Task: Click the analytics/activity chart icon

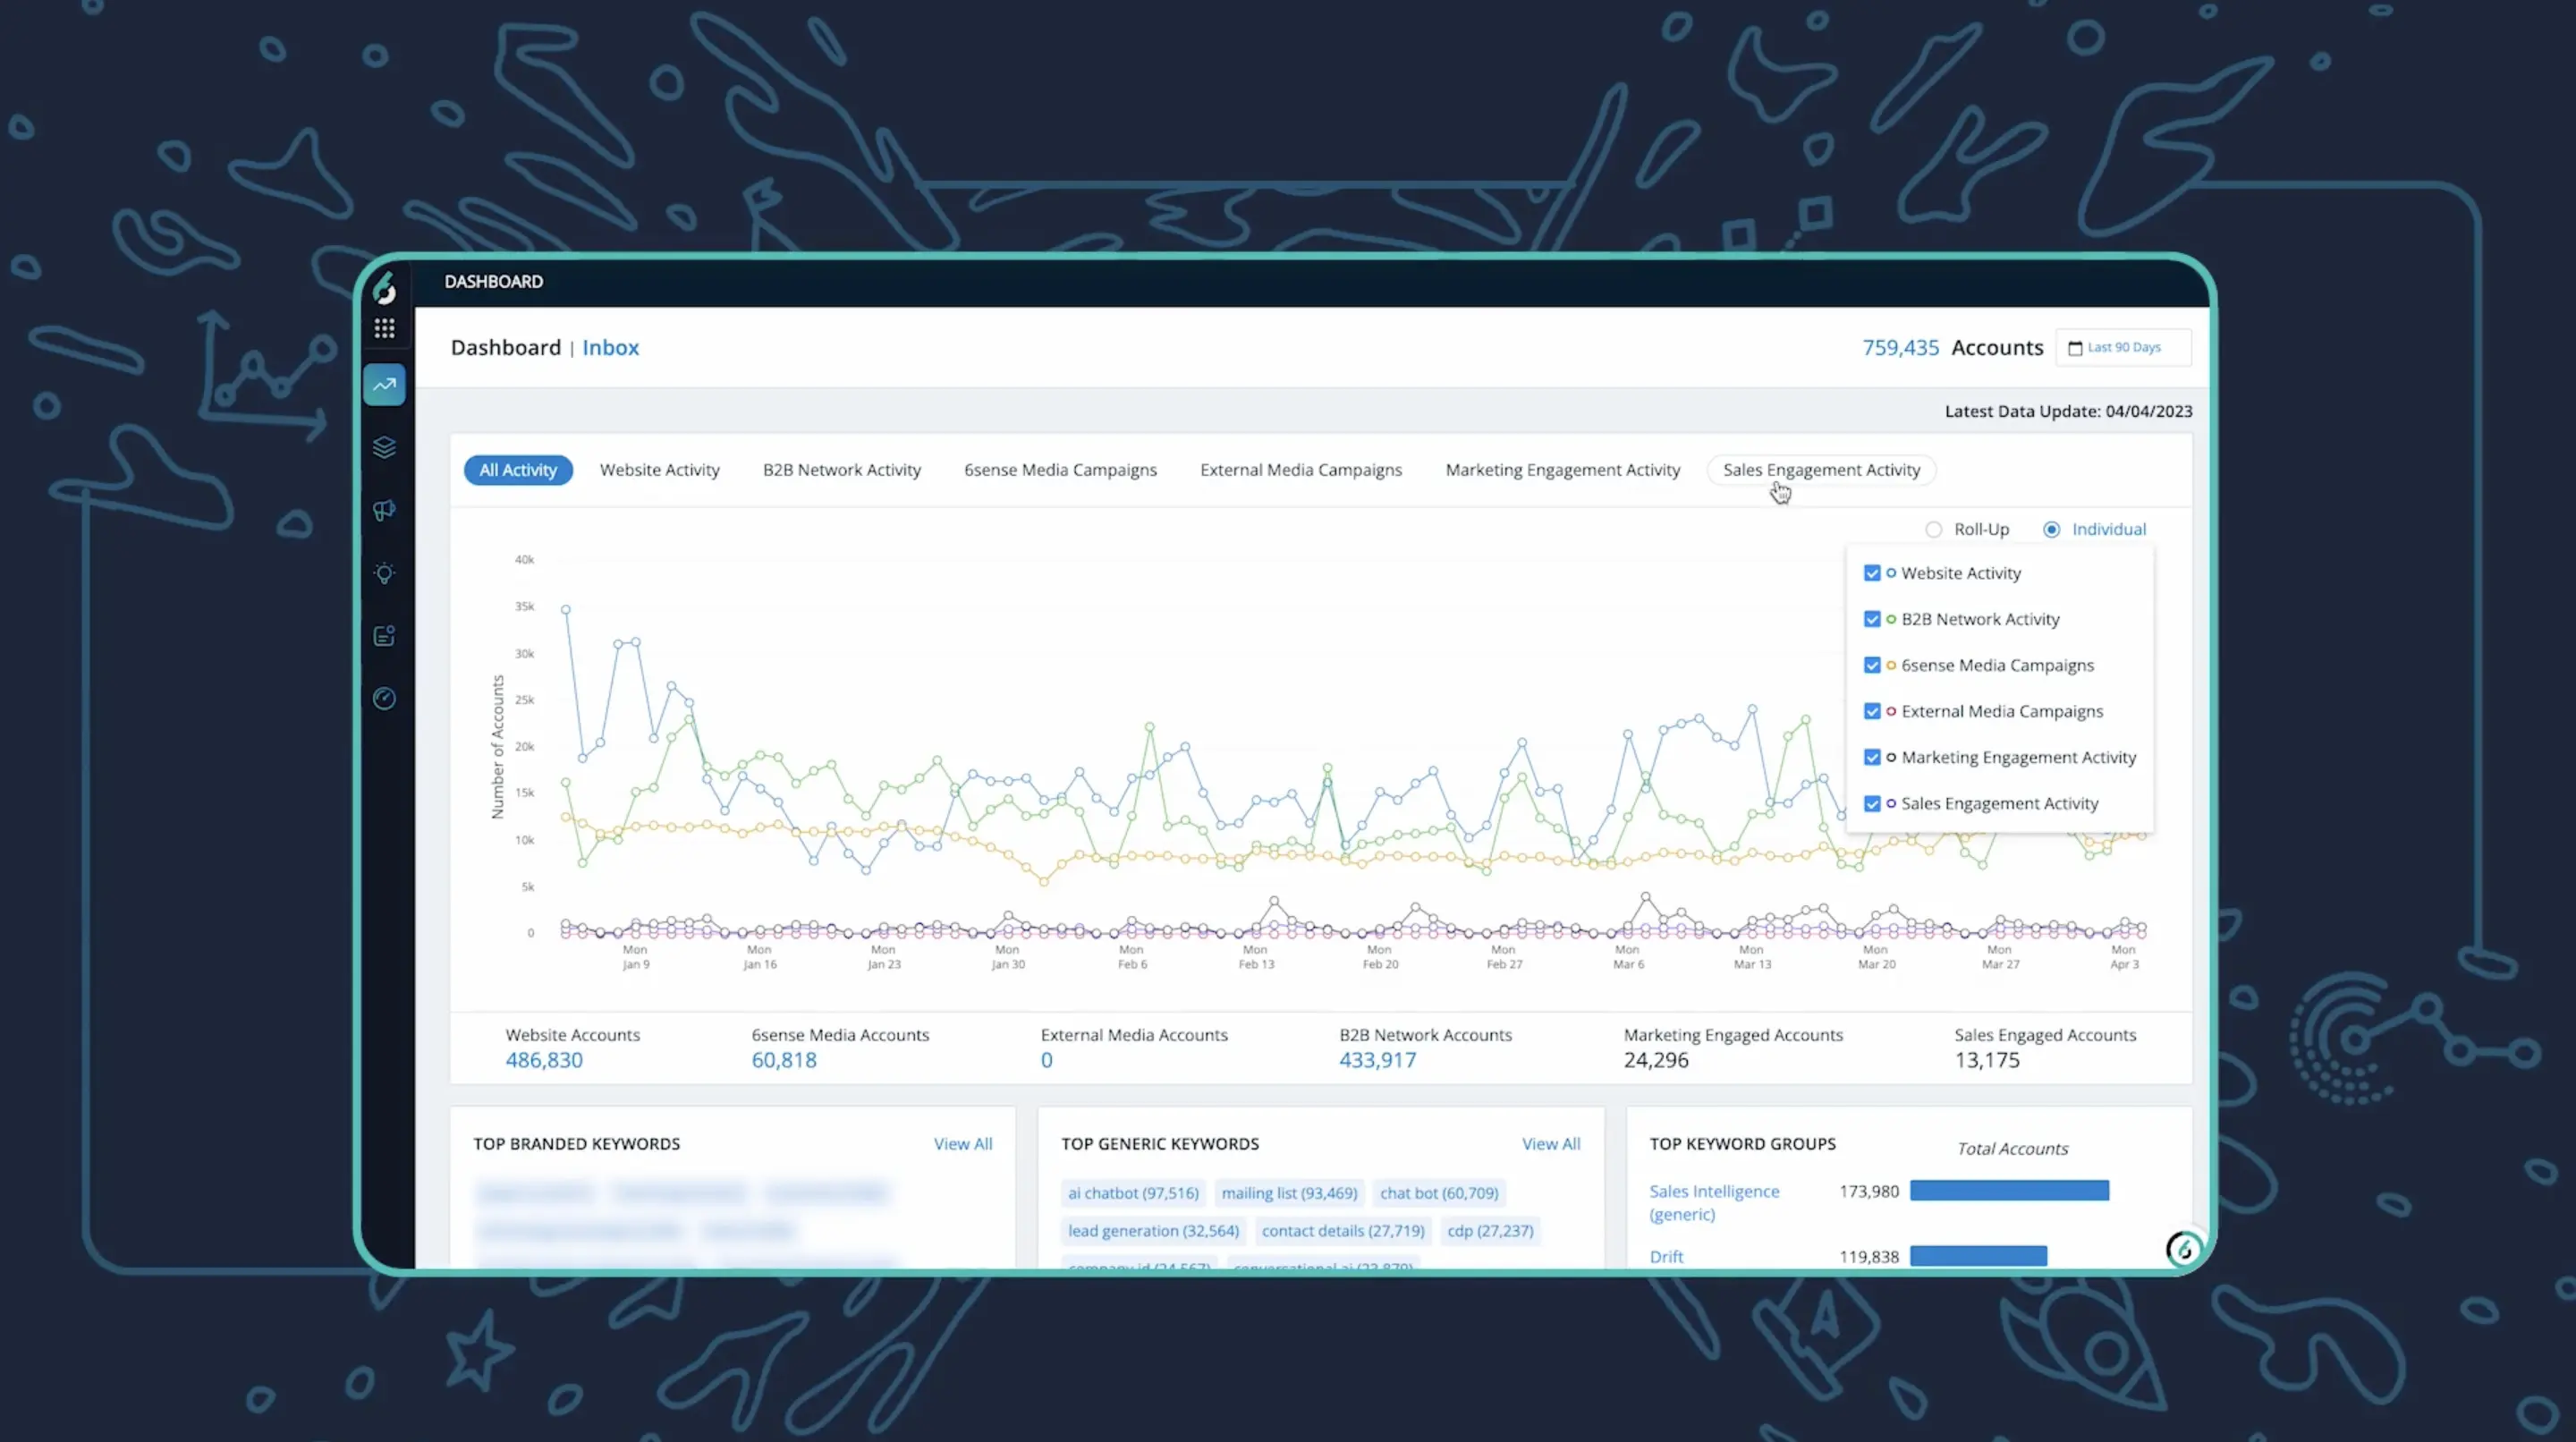Action: point(384,384)
